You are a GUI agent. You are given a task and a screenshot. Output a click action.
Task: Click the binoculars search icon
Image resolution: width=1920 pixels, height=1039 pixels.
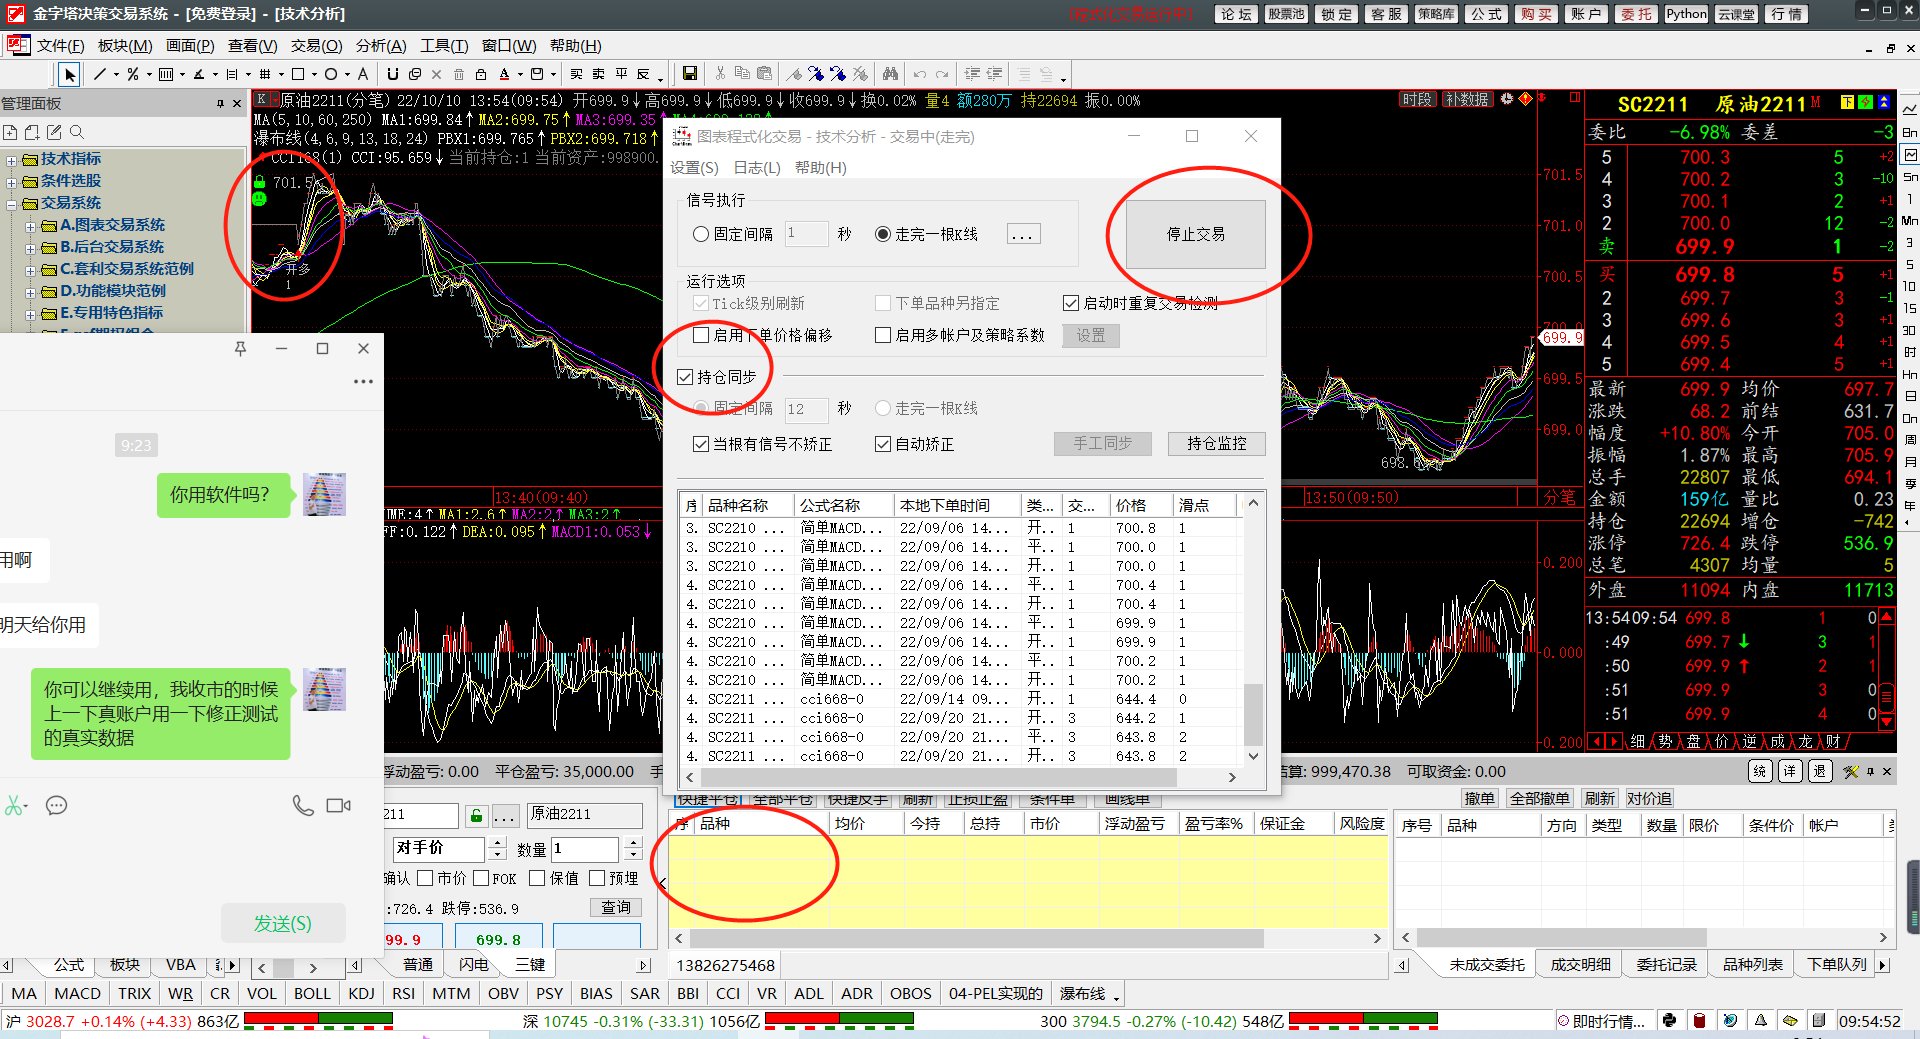(890, 74)
